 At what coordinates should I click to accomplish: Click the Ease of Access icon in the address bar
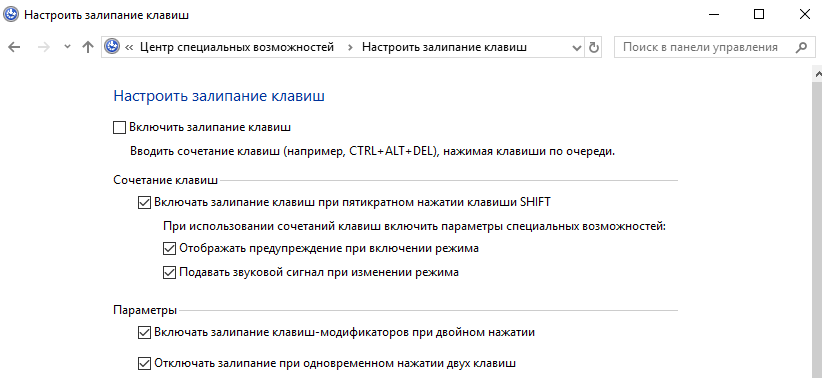[x=111, y=47]
